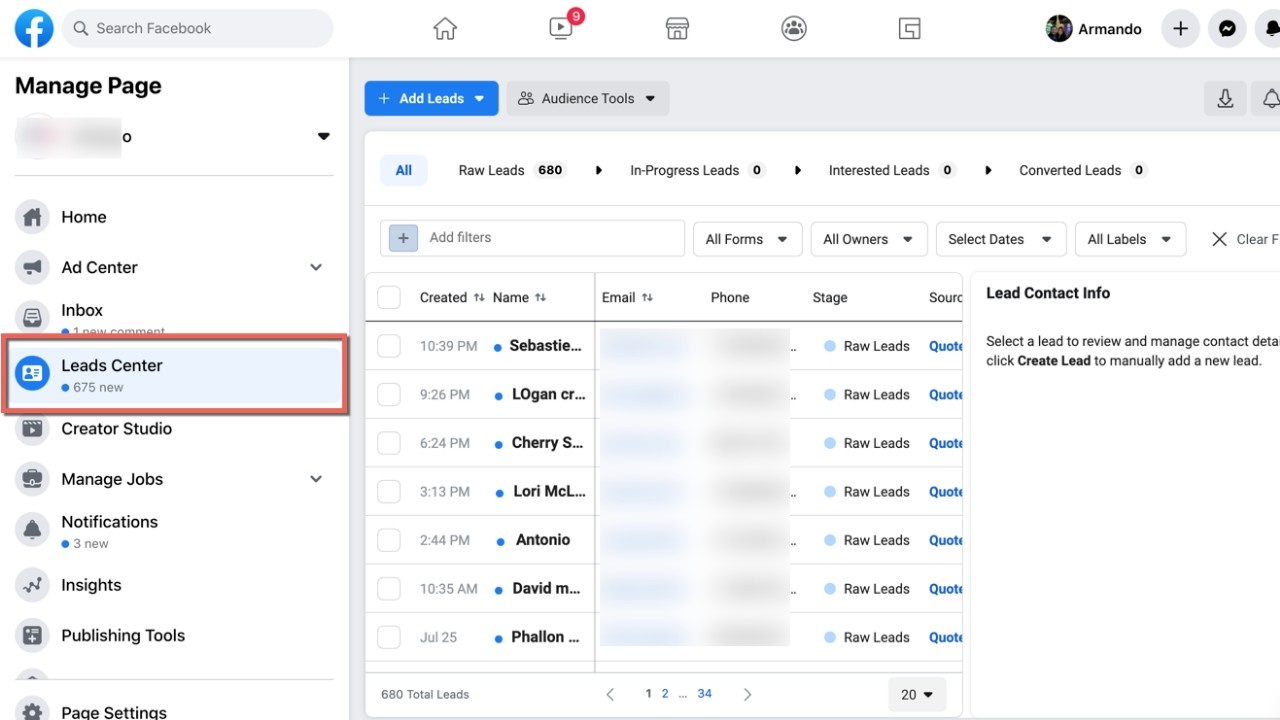Open the Select Dates dropdown

1001,239
